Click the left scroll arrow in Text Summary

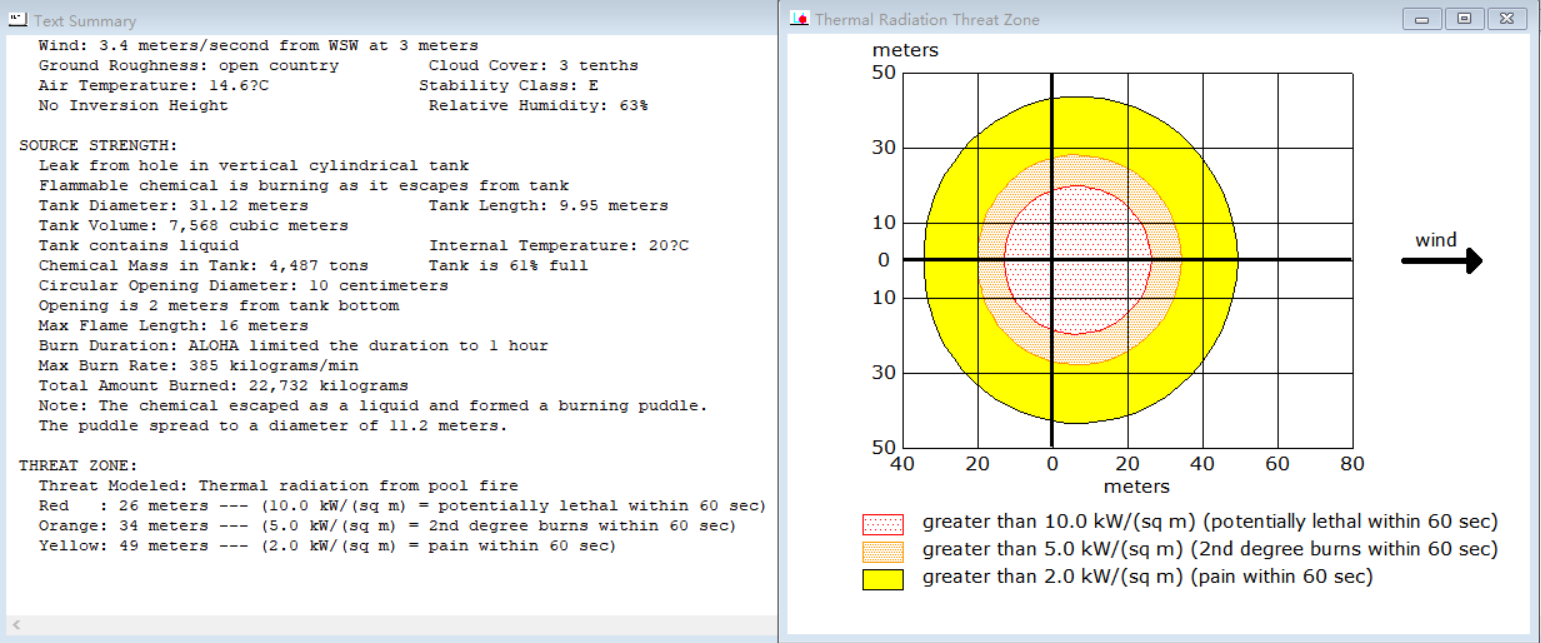coord(16,625)
